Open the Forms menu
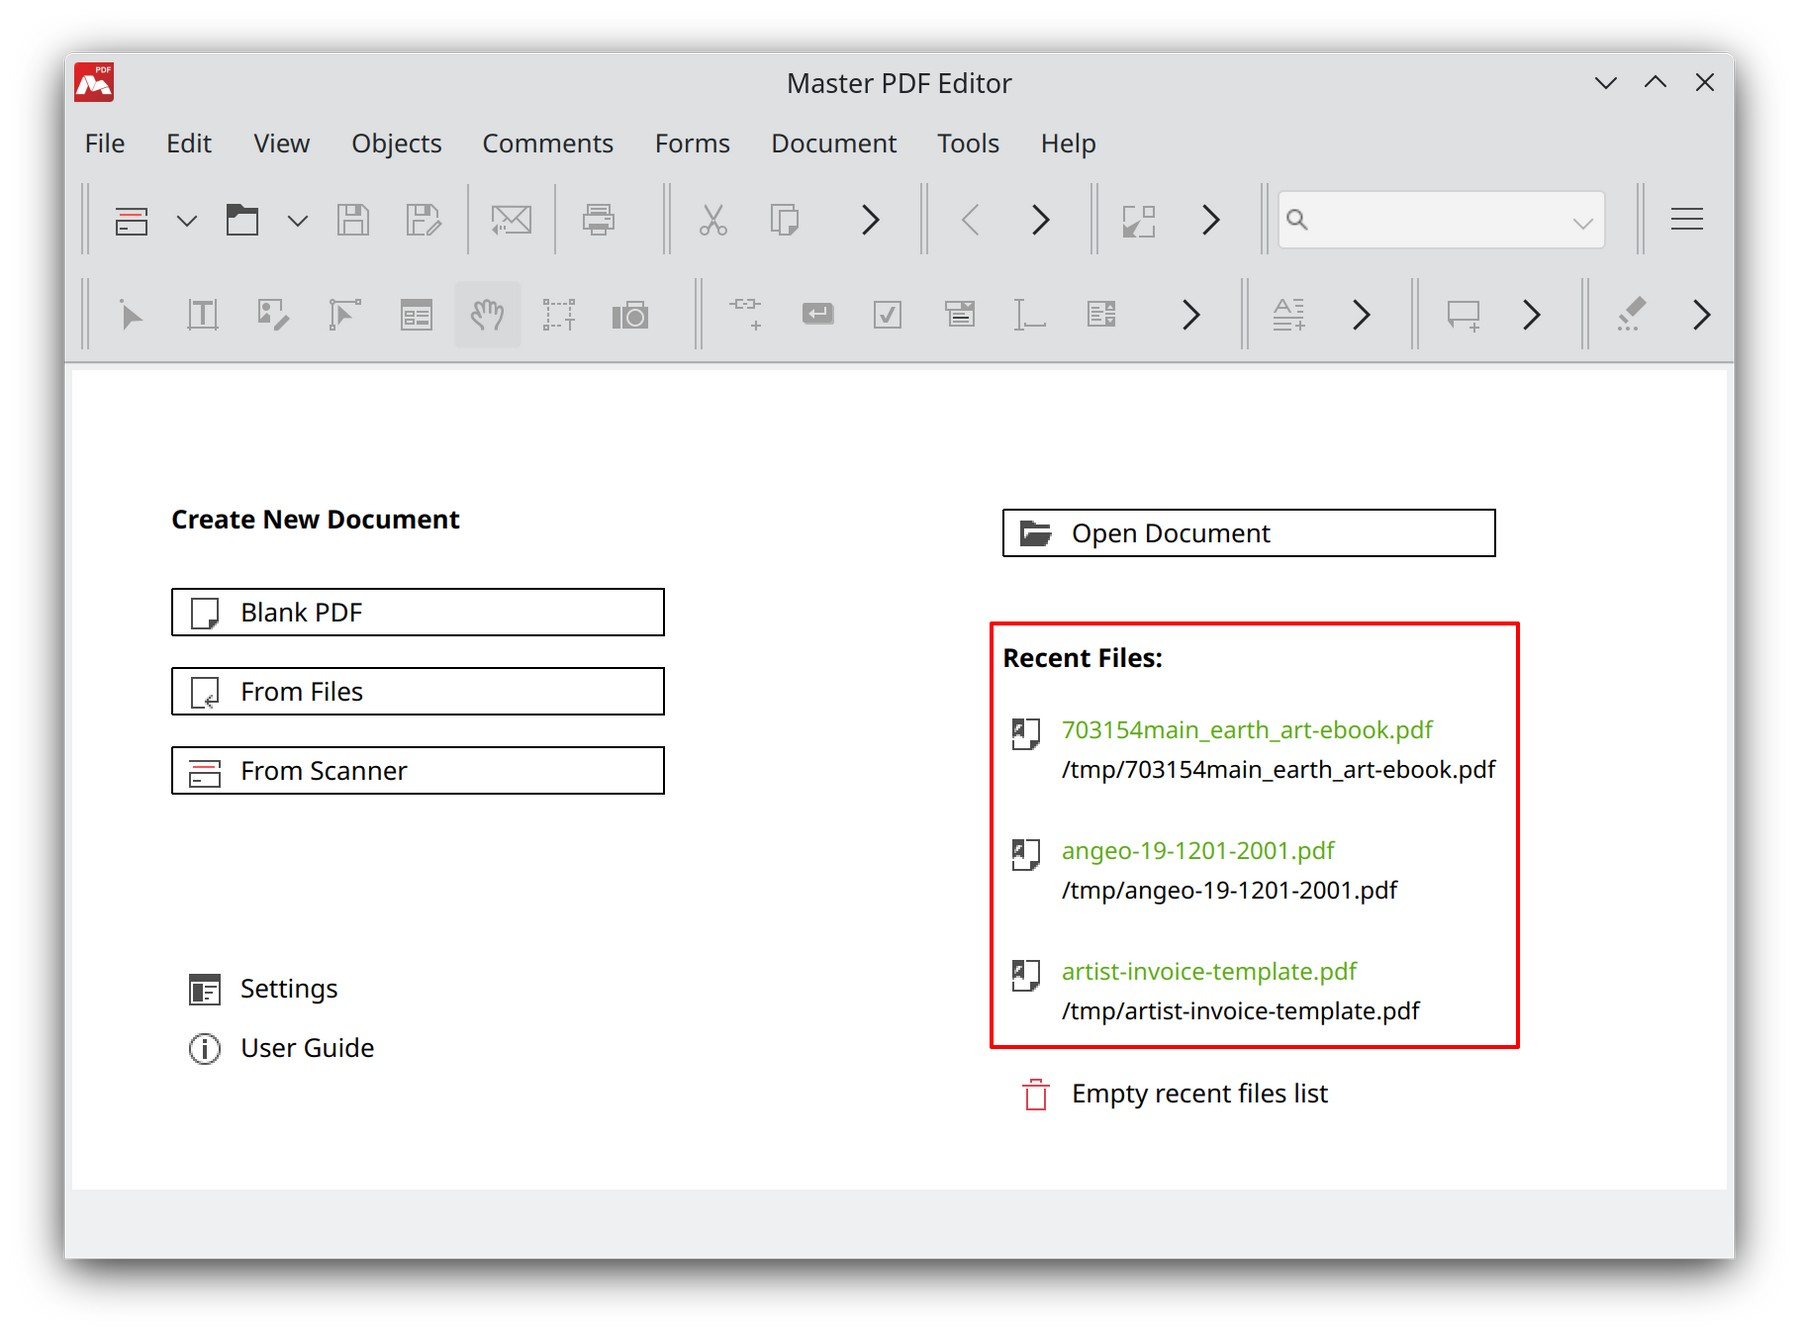 click(693, 144)
